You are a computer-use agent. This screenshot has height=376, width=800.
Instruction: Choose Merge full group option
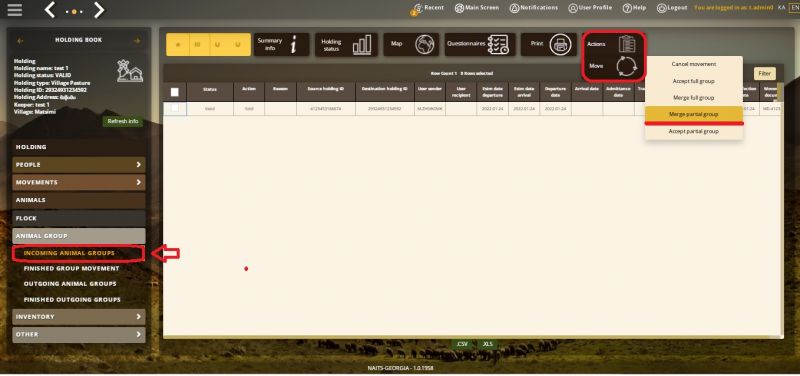693,97
